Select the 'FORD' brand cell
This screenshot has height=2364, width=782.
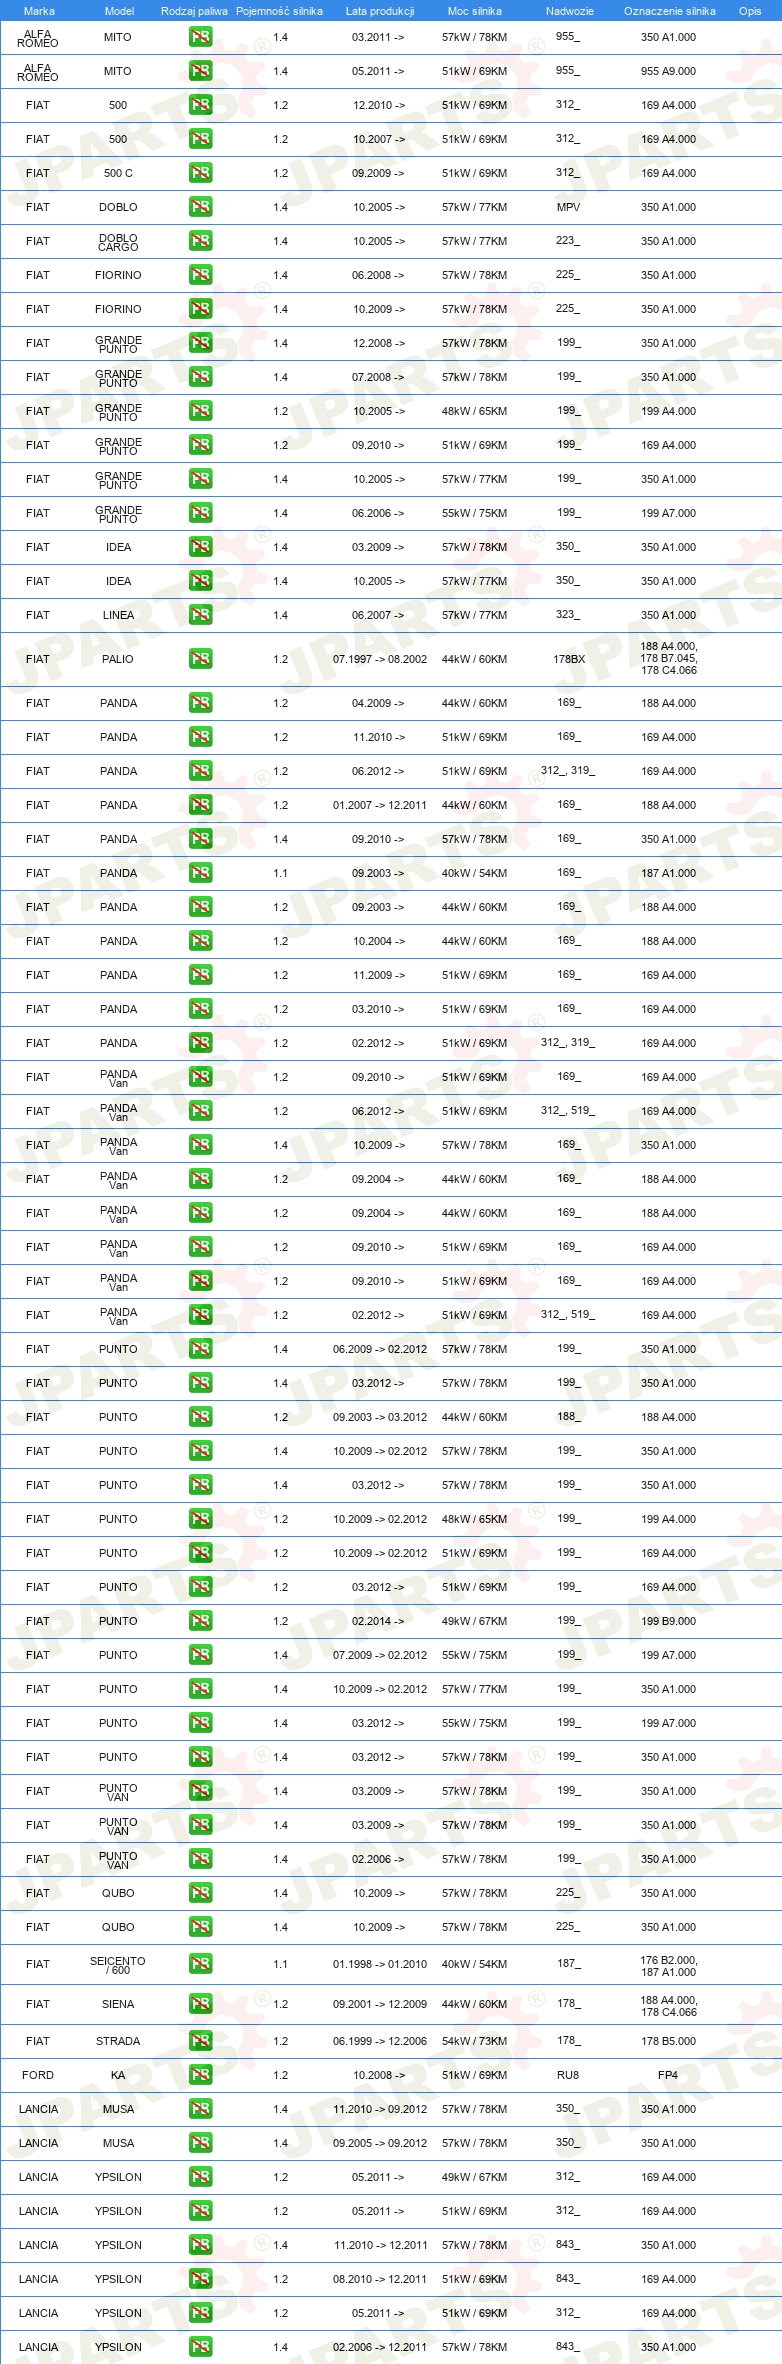coord(38,2075)
